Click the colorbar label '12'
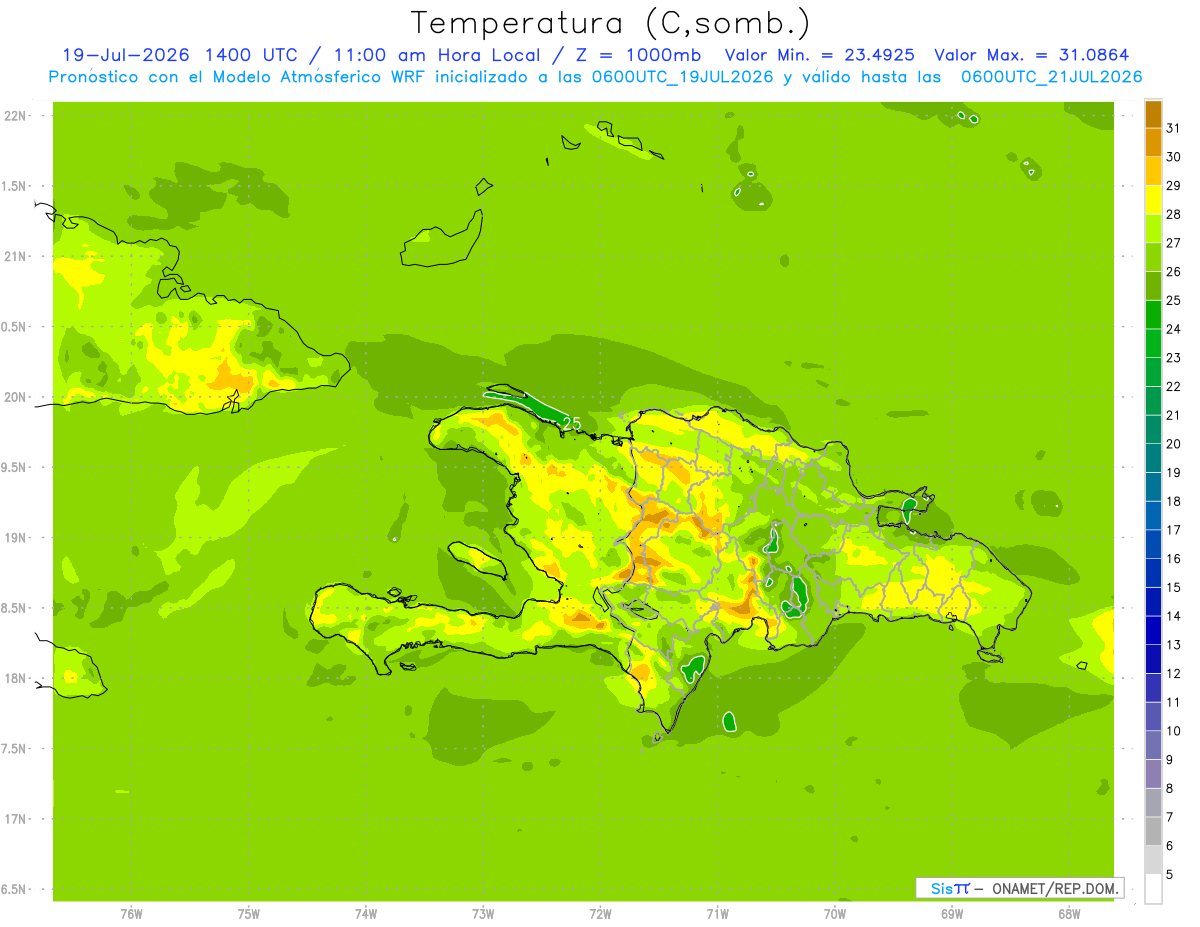 (x=1174, y=673)
